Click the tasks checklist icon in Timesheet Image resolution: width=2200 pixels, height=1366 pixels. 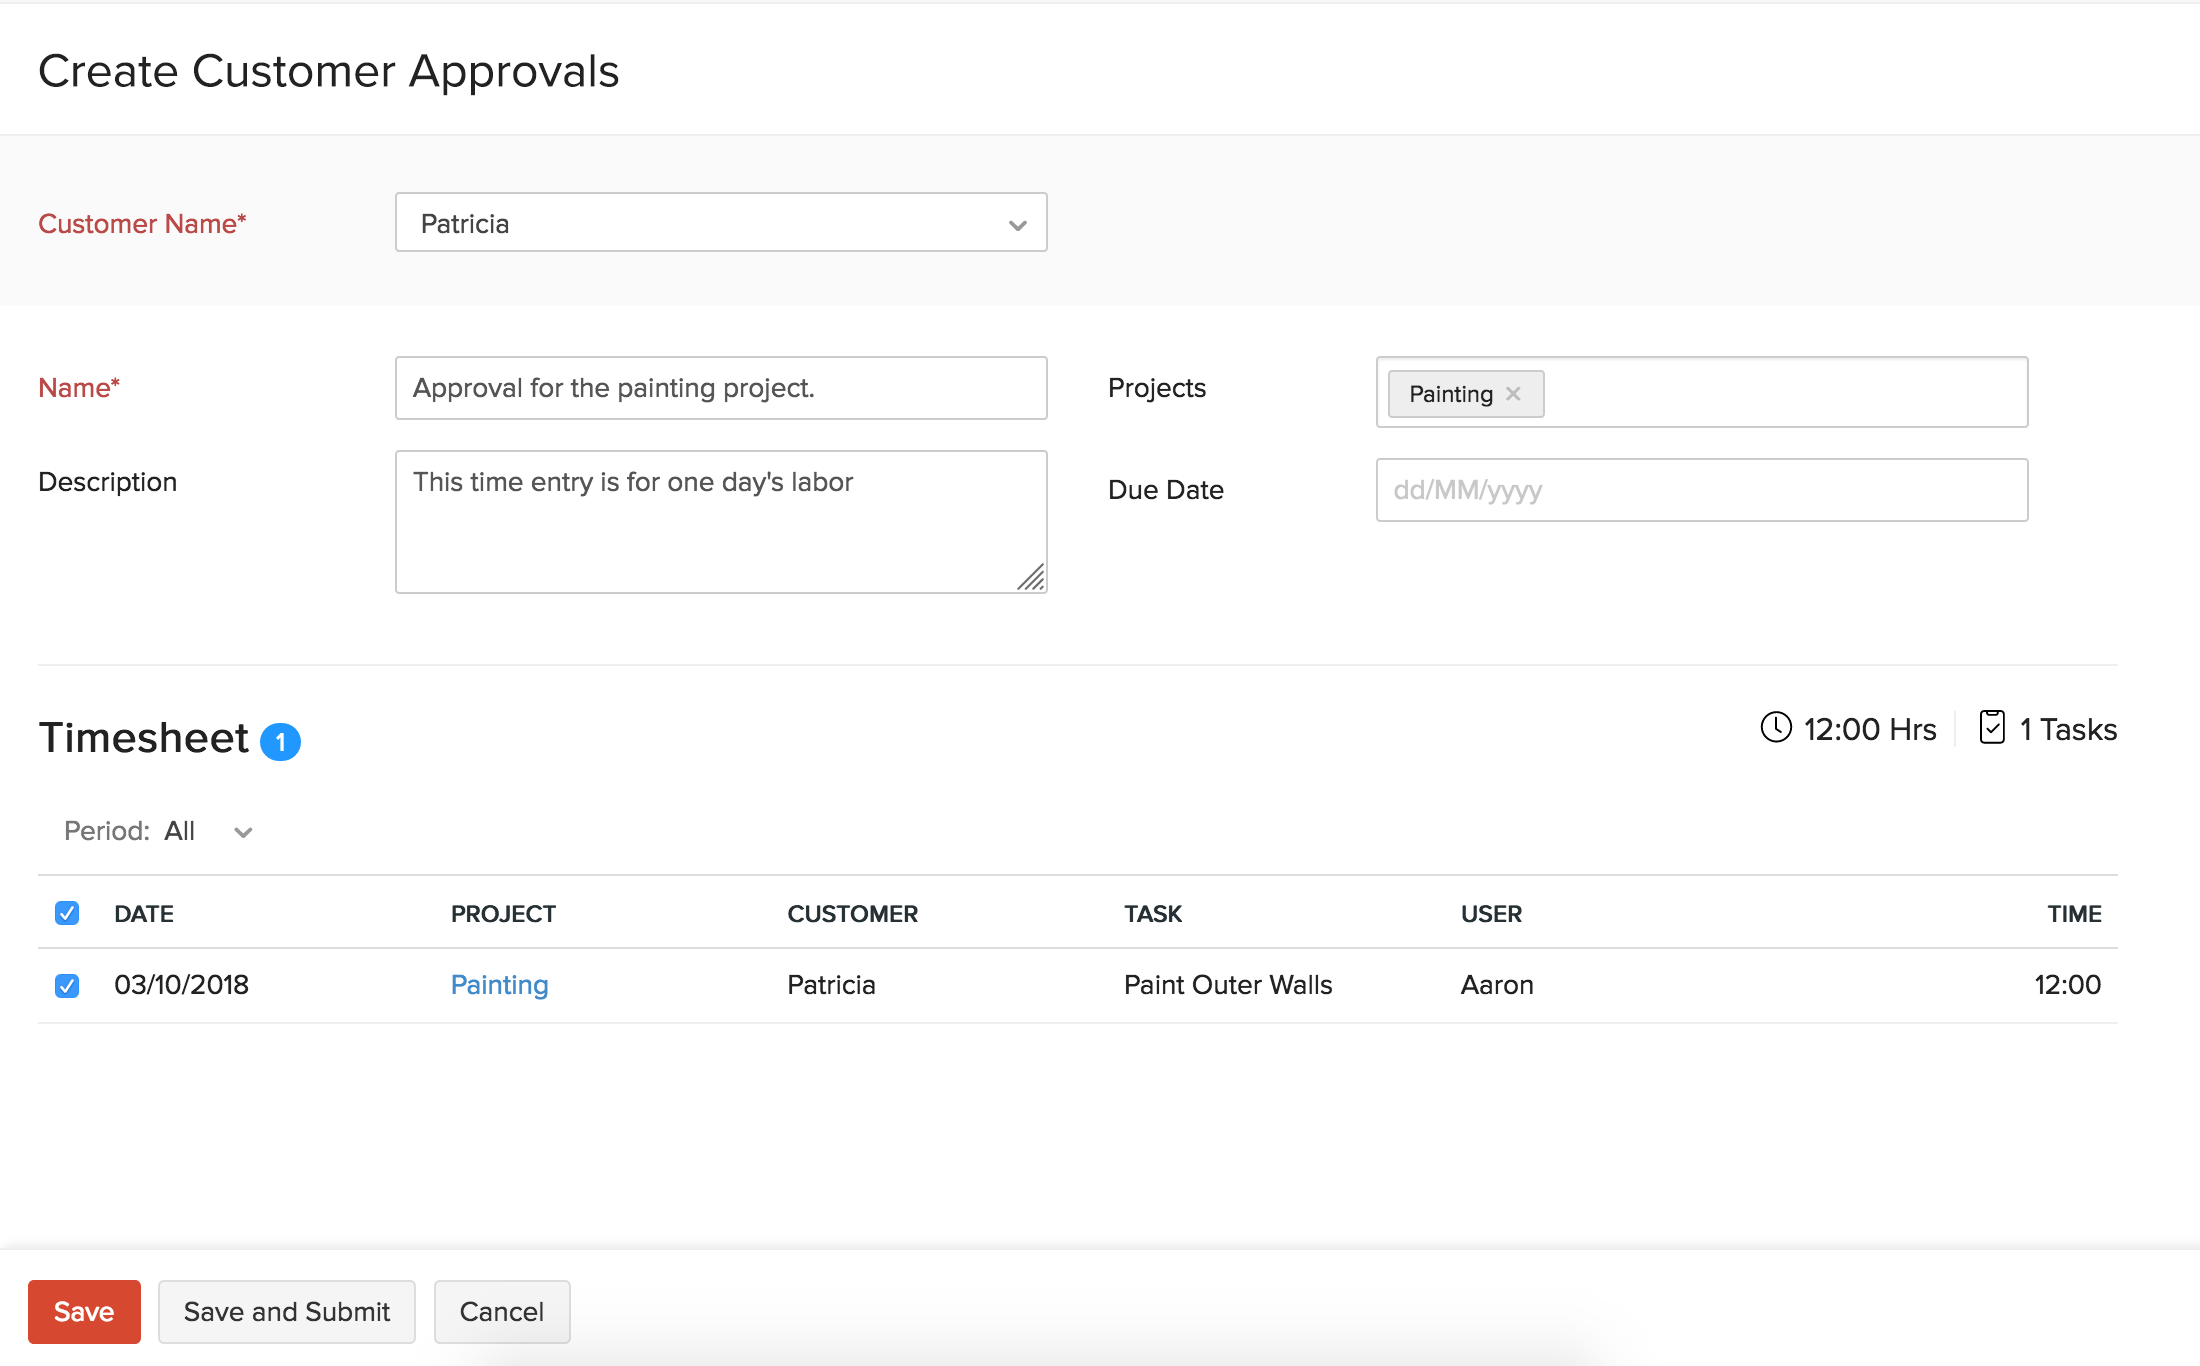point(1989,729)
